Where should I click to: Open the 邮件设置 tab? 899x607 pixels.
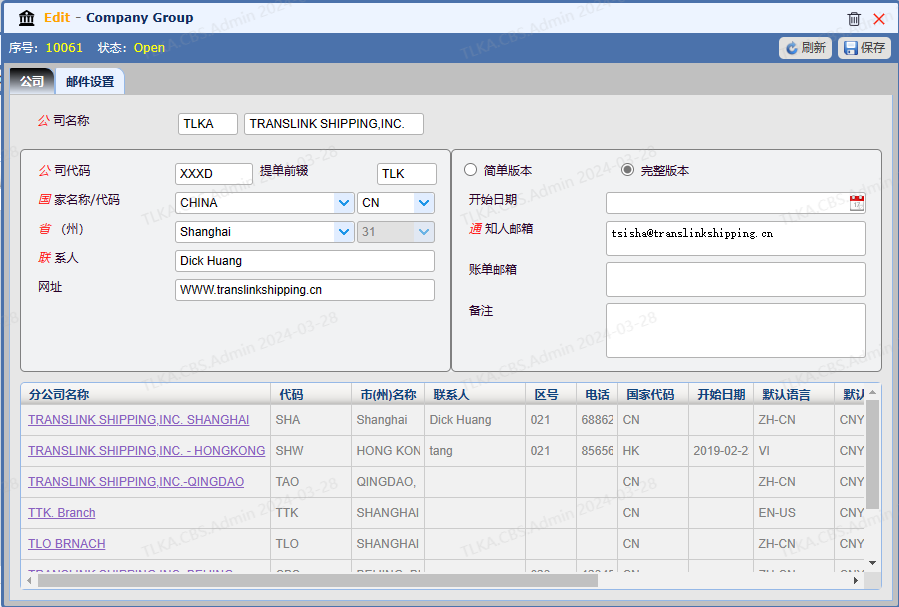90,81
